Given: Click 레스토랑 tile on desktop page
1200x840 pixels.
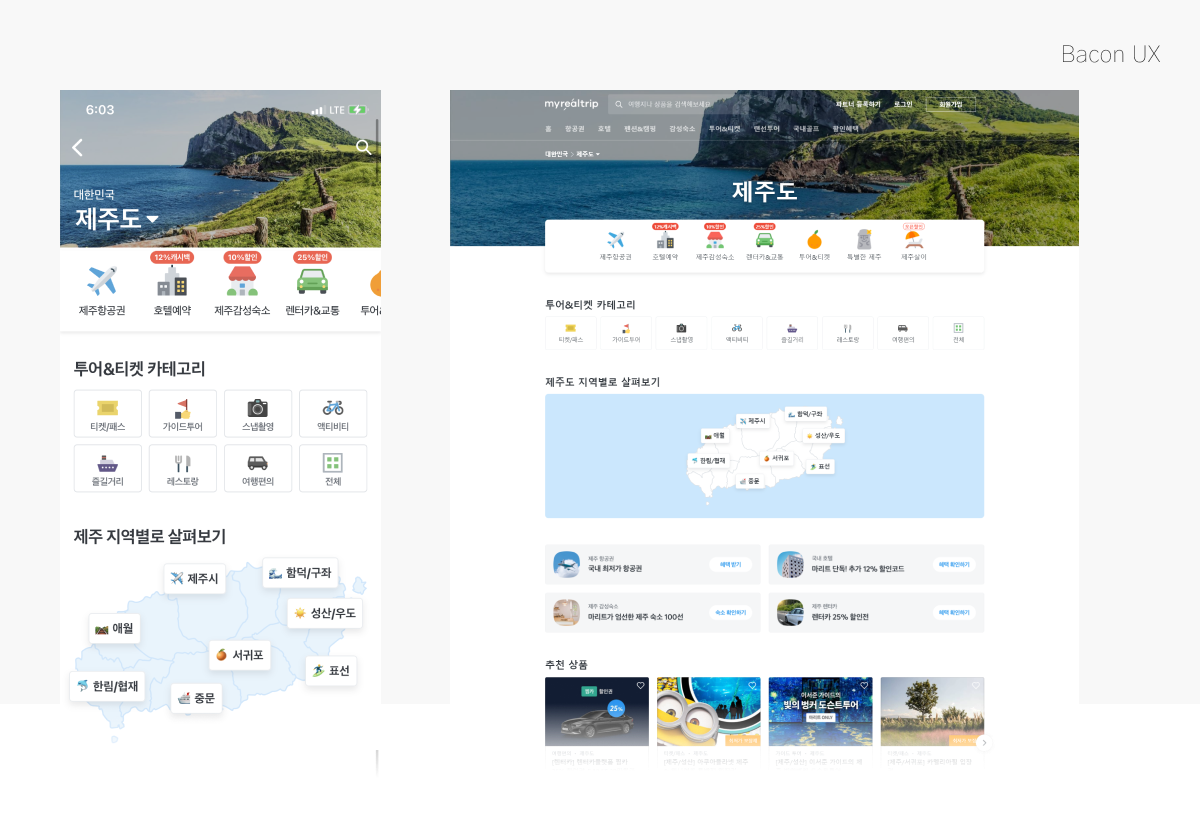Looking at the screenshot, I should (x=847, y=333).
